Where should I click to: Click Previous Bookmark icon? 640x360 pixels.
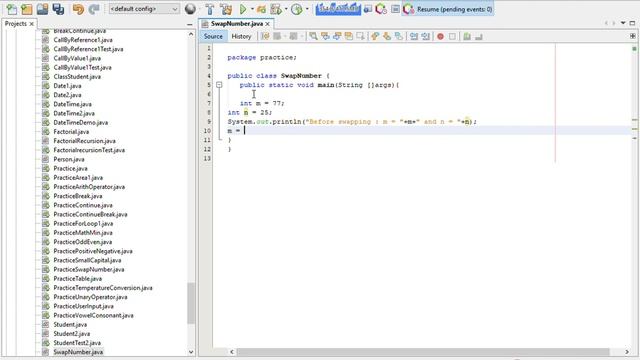point(375,36)
